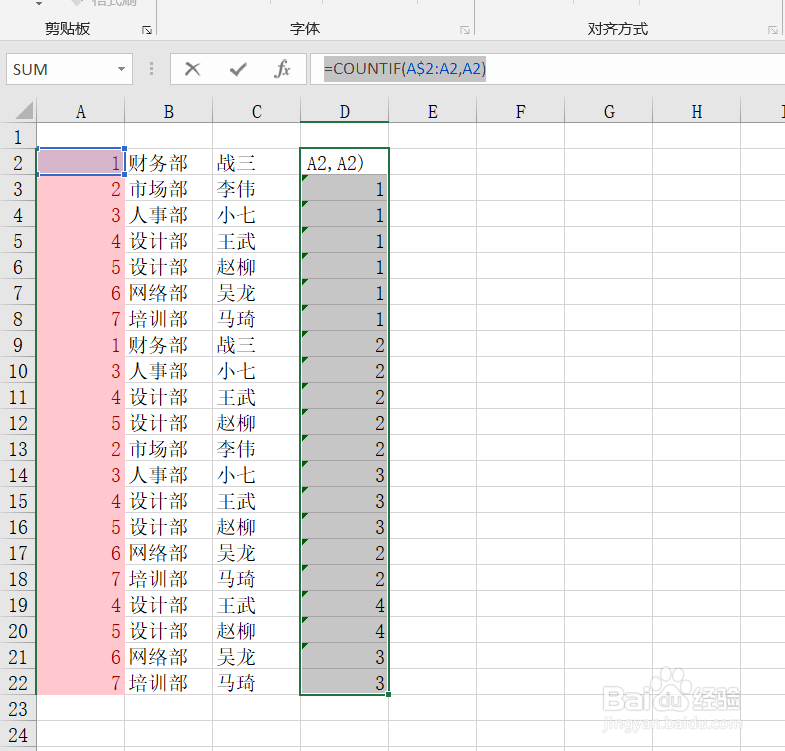785x751 pixels.
Task: Select row 22 header
Action: 18,683
